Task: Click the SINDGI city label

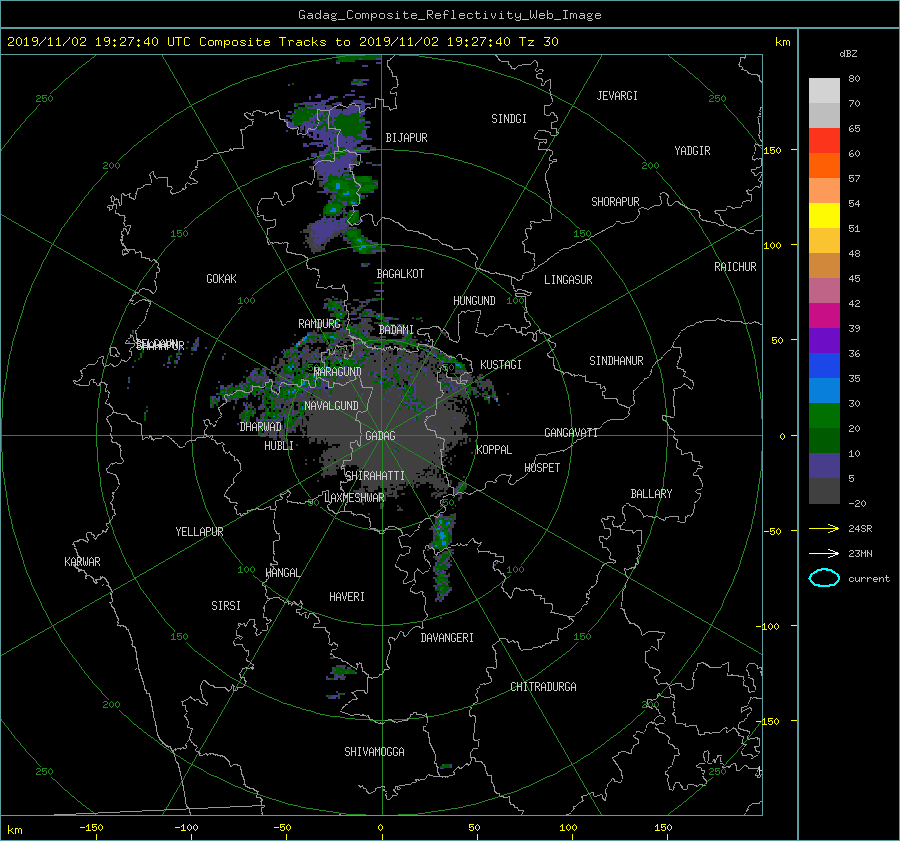Action: [x=509, y=119]
